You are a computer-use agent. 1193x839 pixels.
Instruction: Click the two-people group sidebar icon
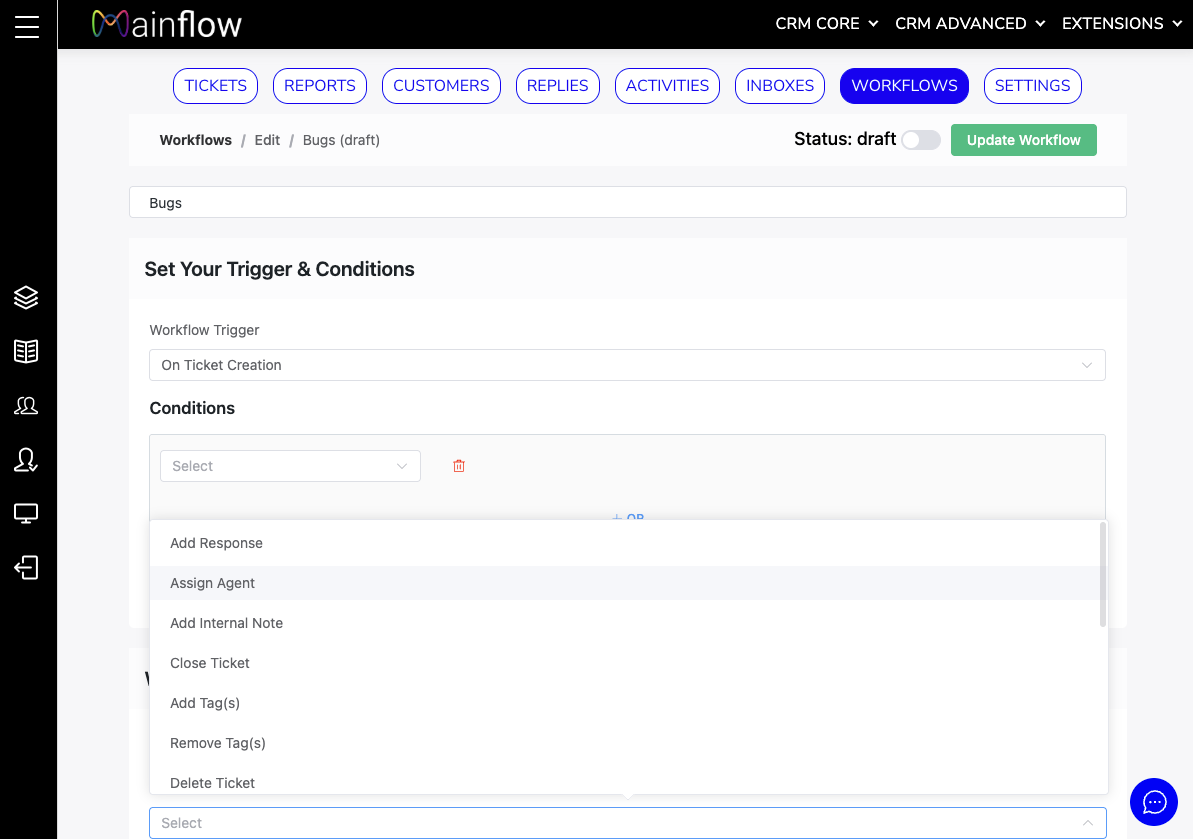click(x=26, y=405)
